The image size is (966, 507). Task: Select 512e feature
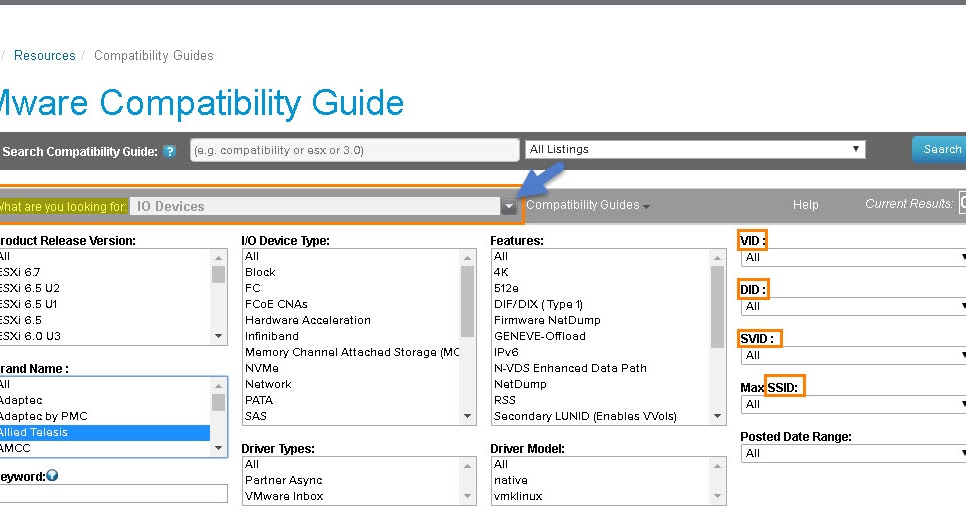pos(506,288)
